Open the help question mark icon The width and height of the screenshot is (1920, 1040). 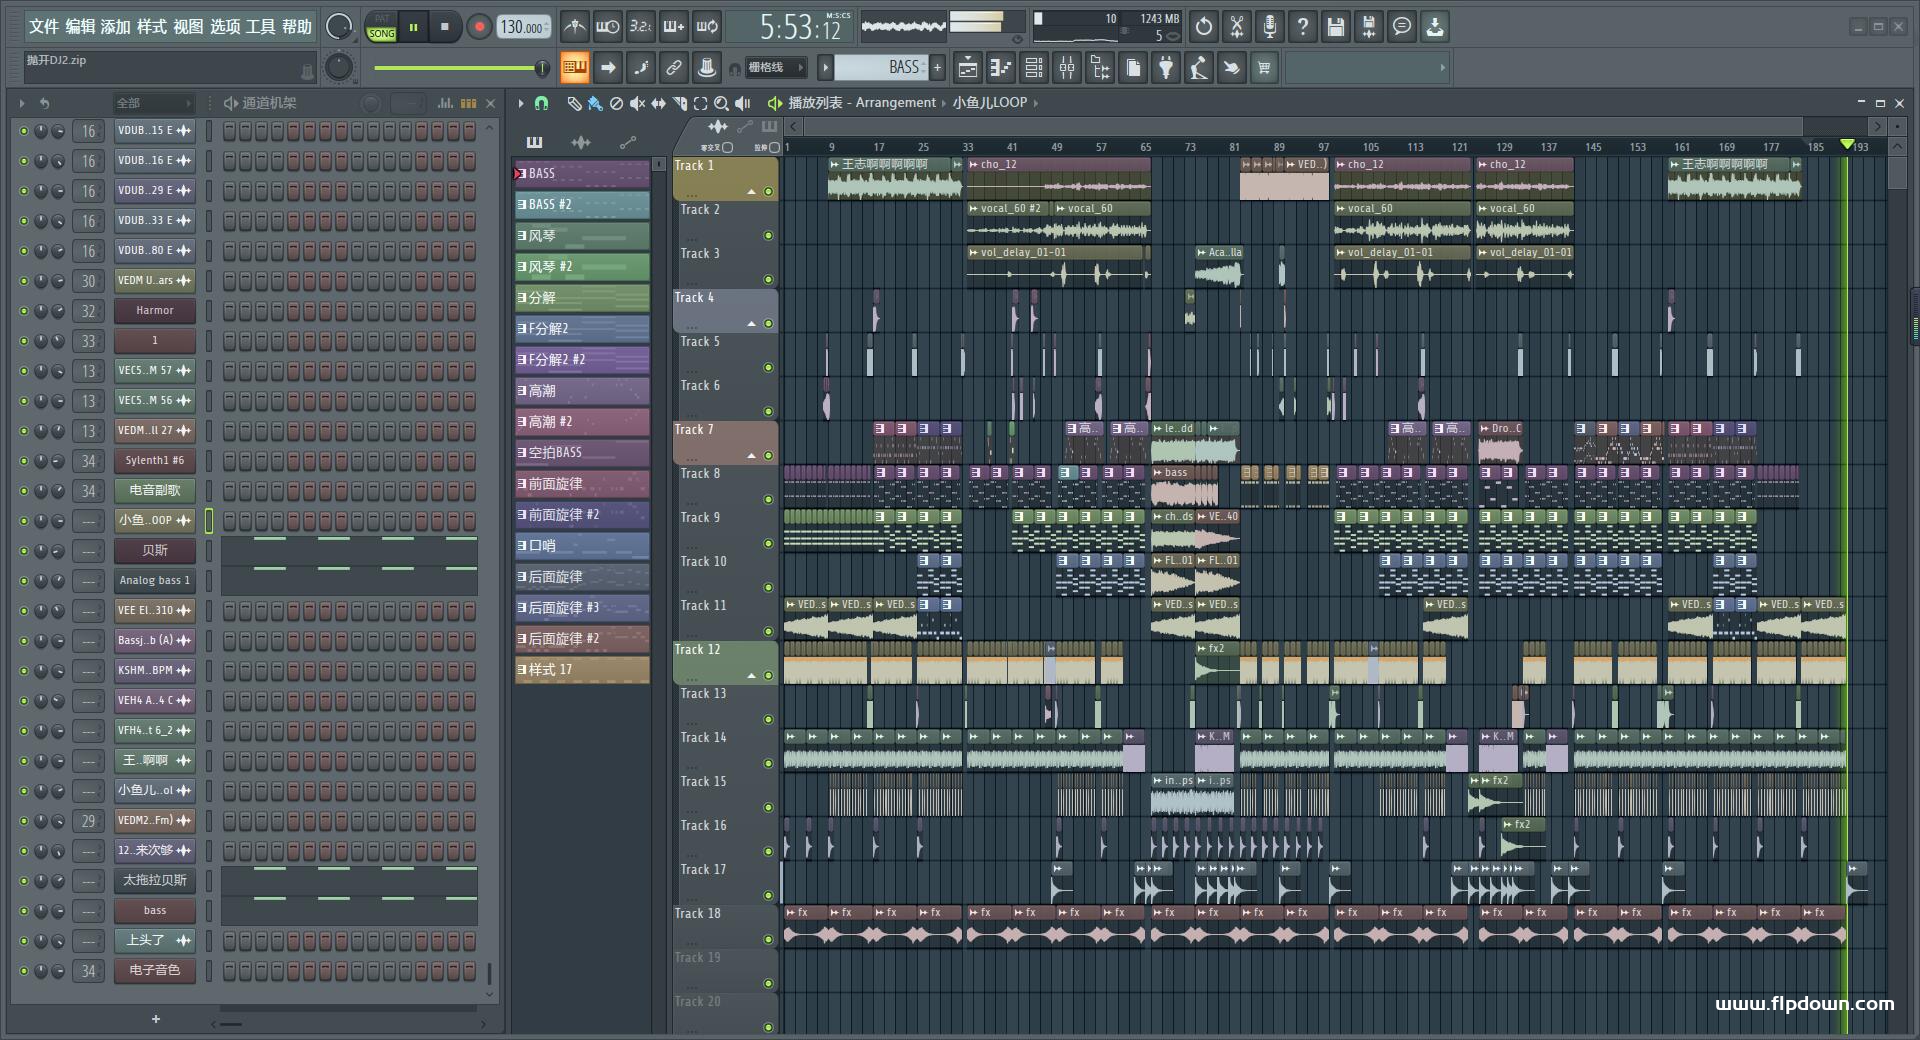1303,27
